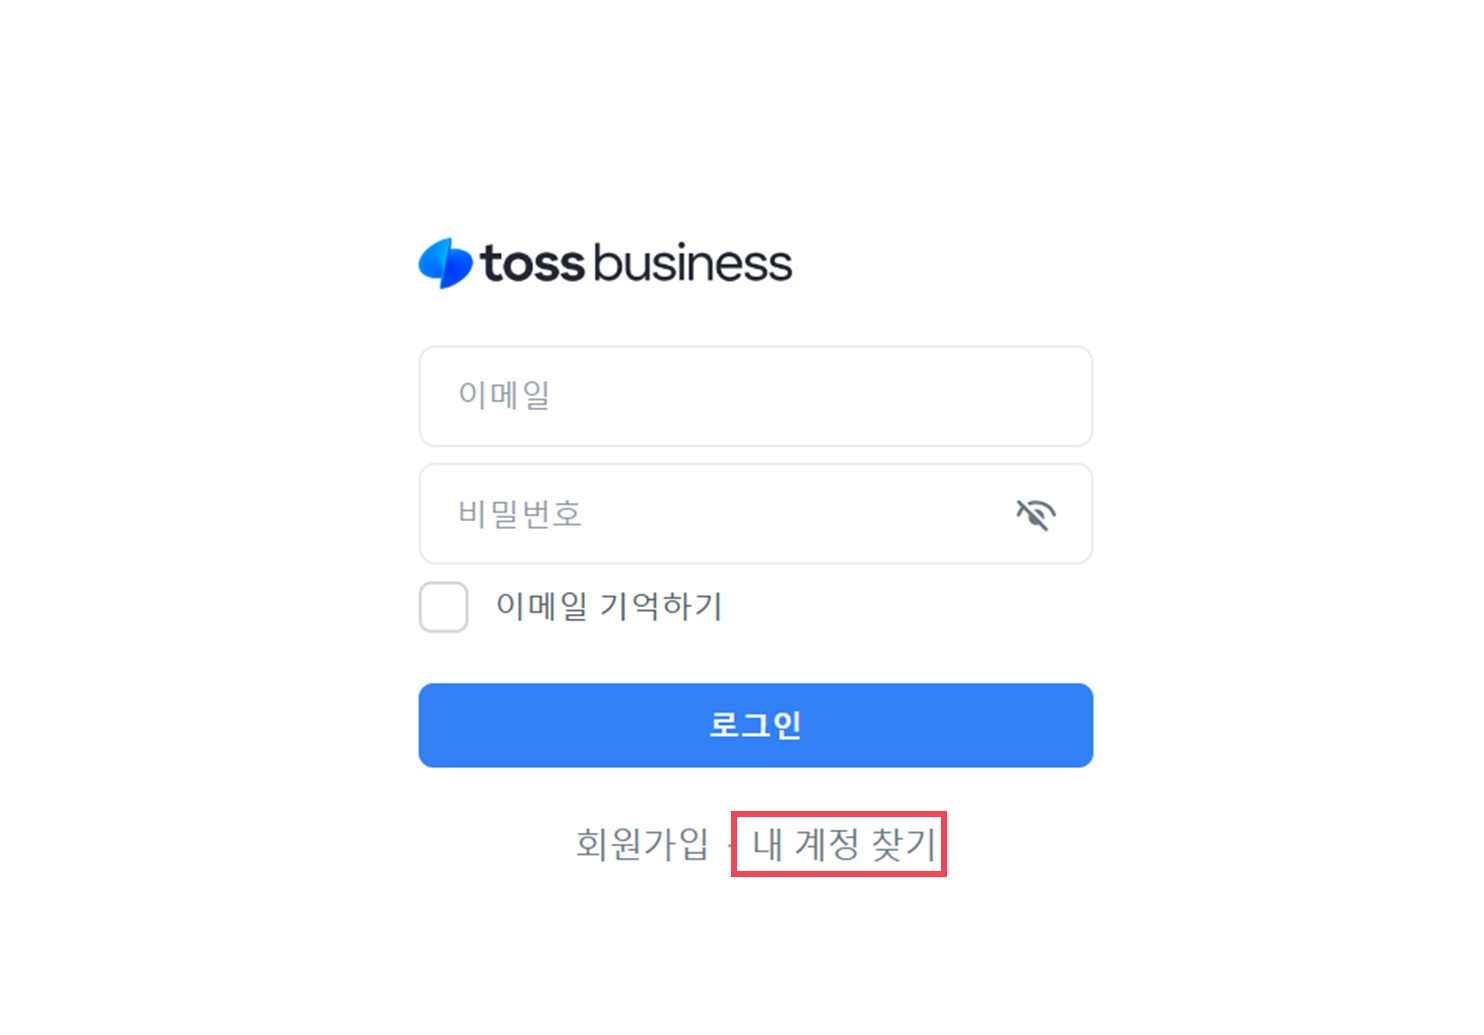
Task: Click the 비밀번호 placeholder text
Action: (x=520, y=514)
